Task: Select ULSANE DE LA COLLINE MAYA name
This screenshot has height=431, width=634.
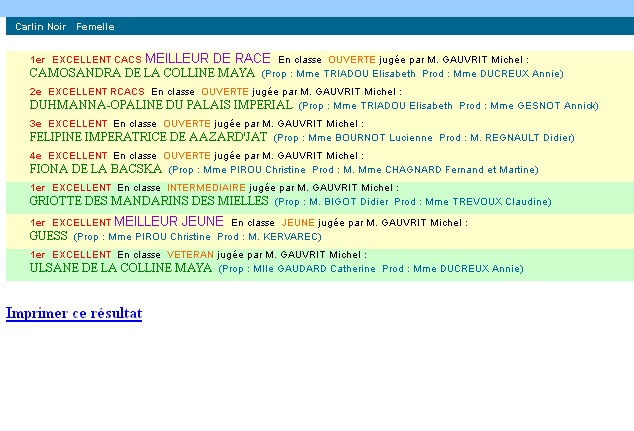Action: point(121,268)
